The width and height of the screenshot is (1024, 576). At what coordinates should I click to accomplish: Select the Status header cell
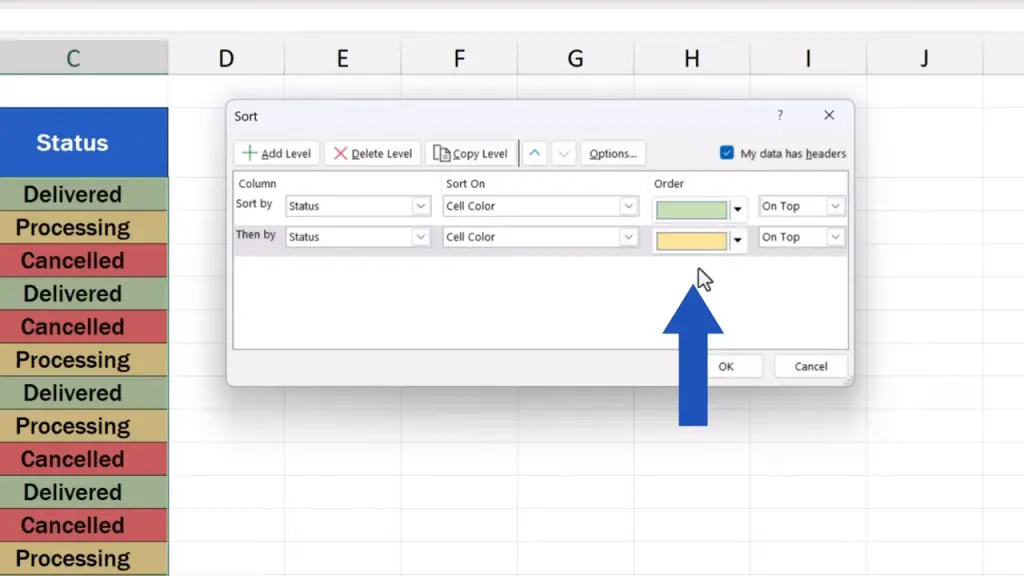(72, 143)
